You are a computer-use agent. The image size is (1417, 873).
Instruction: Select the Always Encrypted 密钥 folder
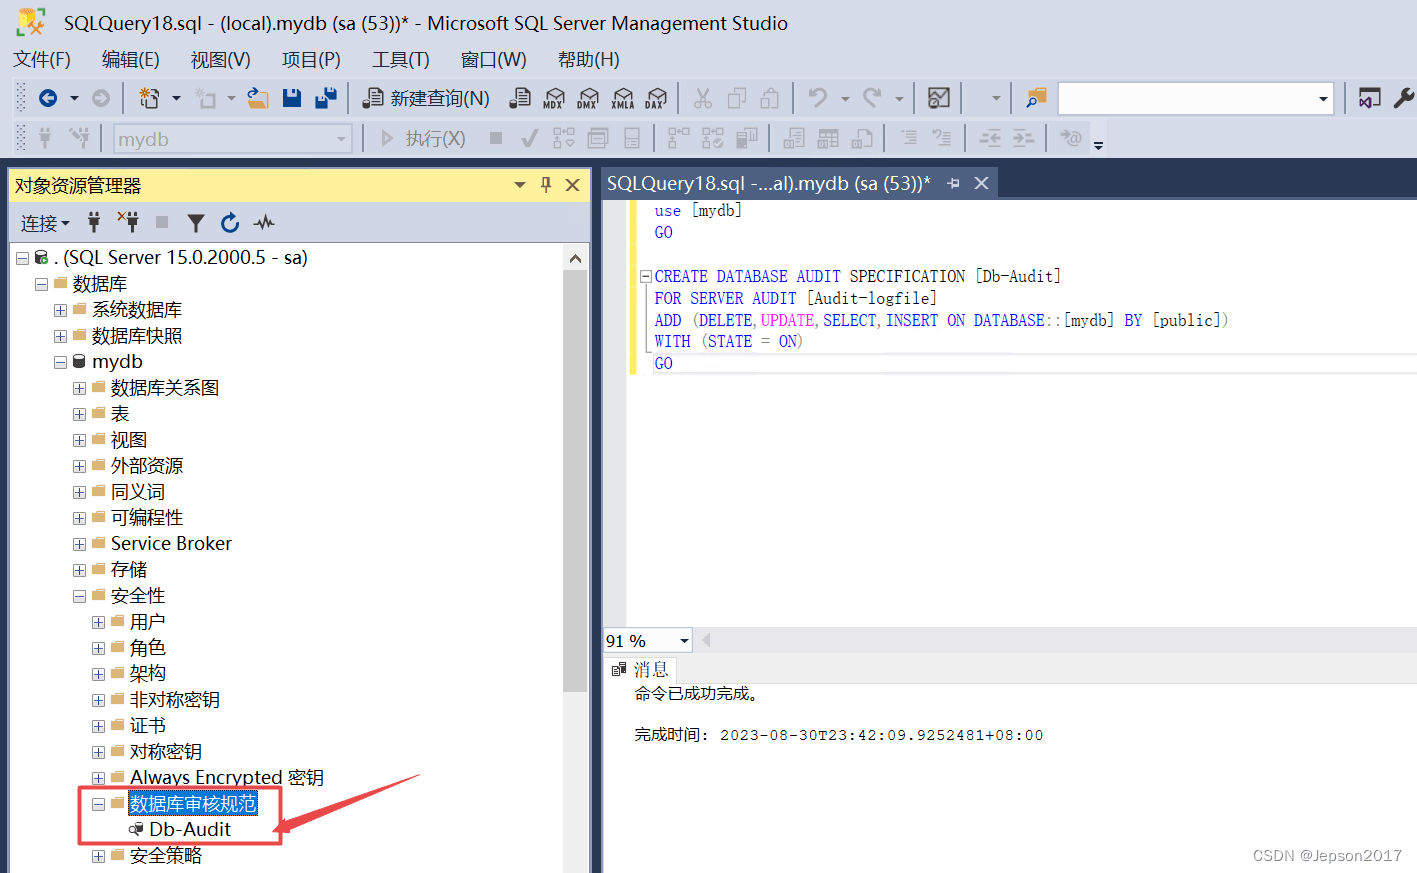point(227,778)
